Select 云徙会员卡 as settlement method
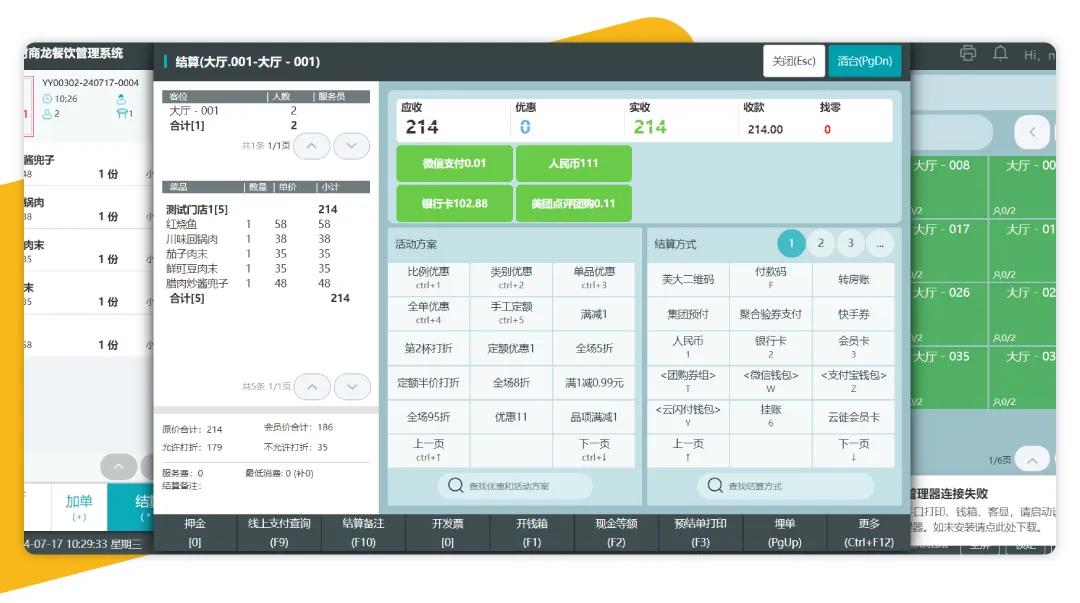The height and width of the screenshot is (603, 1080). tap(853, 417)
